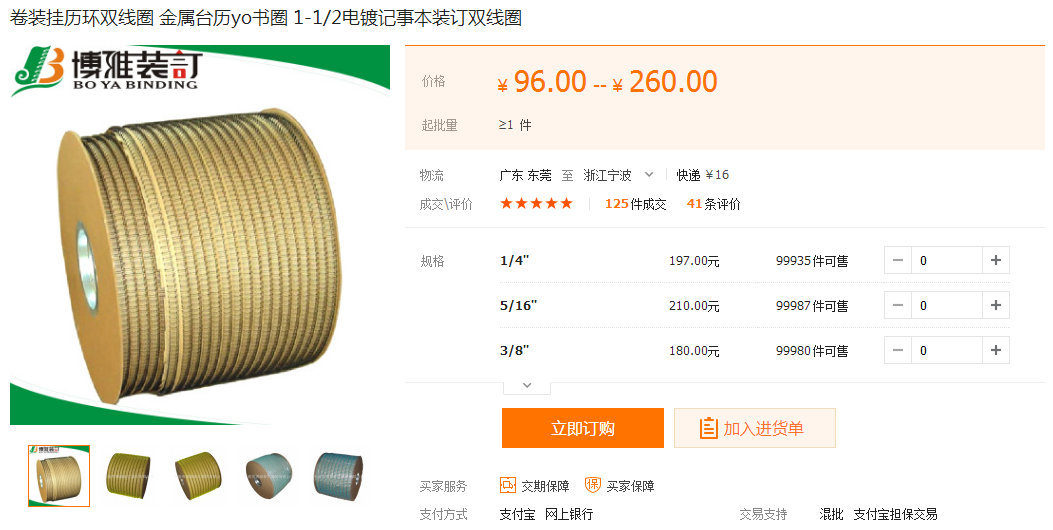Click the clipboard icon on 加入进货单

coord(708,428)
